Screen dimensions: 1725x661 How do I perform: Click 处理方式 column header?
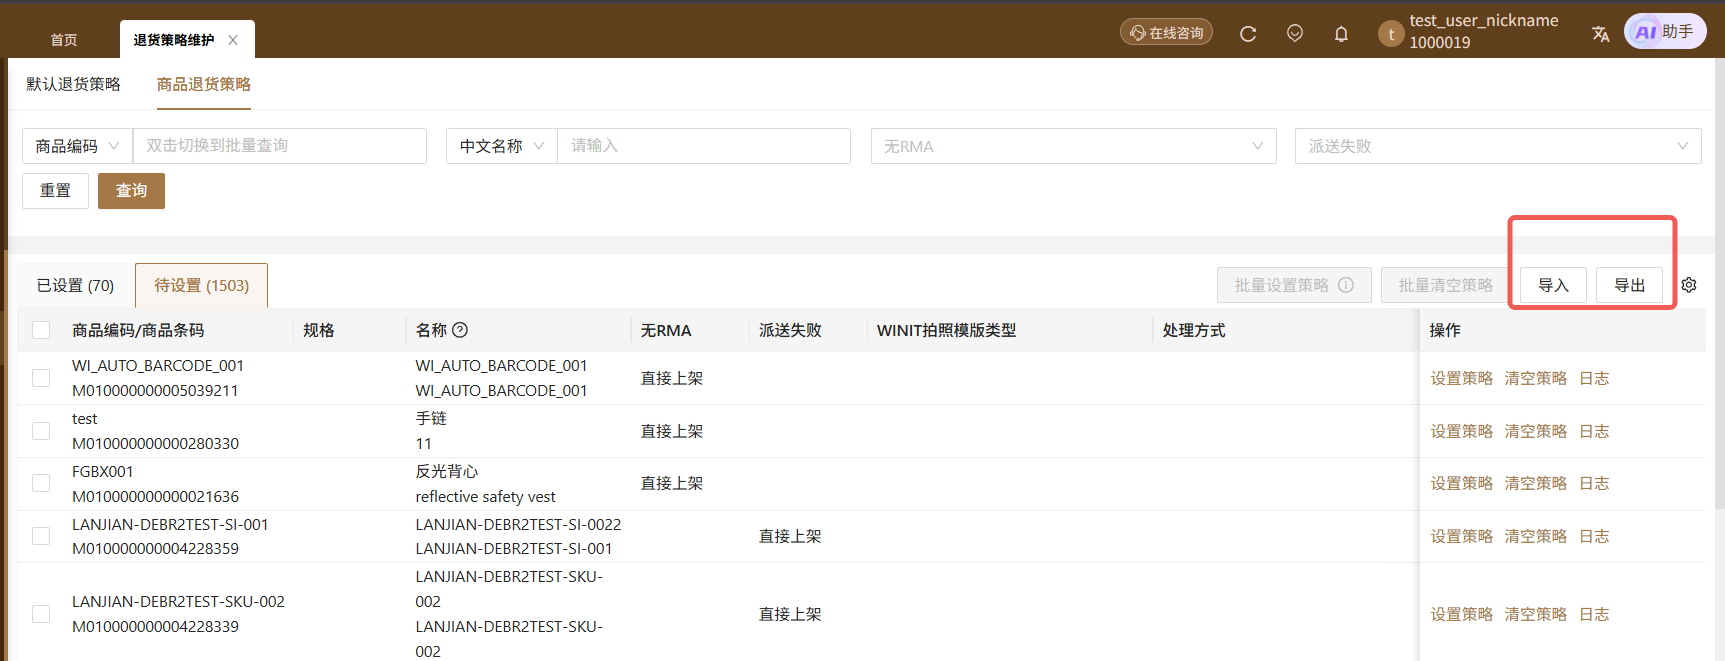(x=1194, y=330)
